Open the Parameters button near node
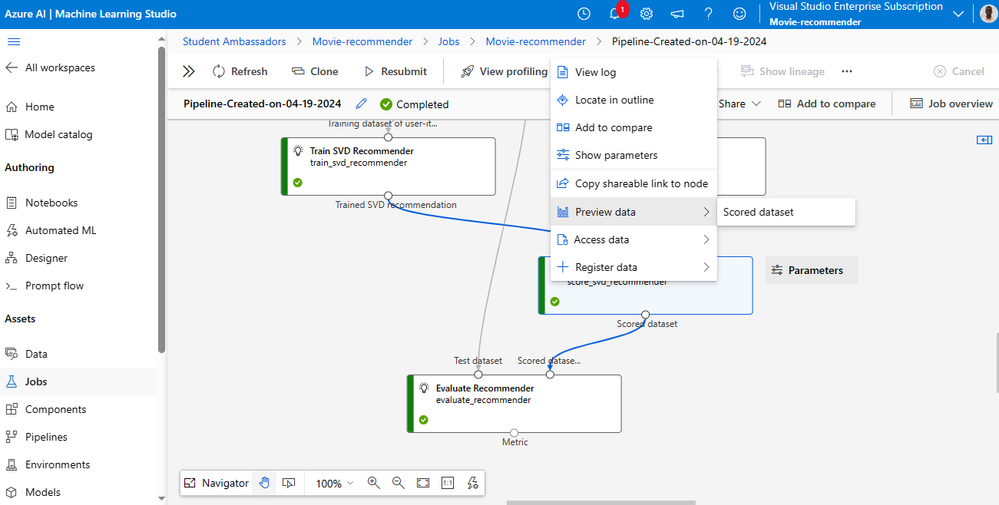This screenshot has height=505, width=999. [811, 270]
